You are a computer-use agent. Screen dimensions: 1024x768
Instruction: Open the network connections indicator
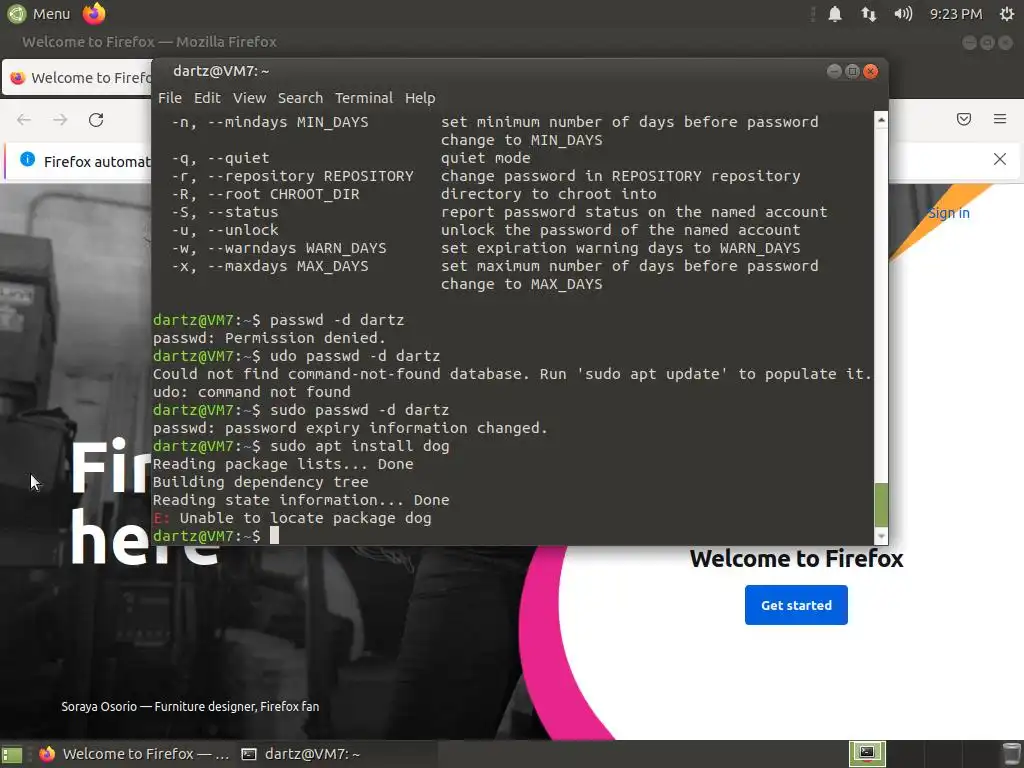click(x=868, y=14)
